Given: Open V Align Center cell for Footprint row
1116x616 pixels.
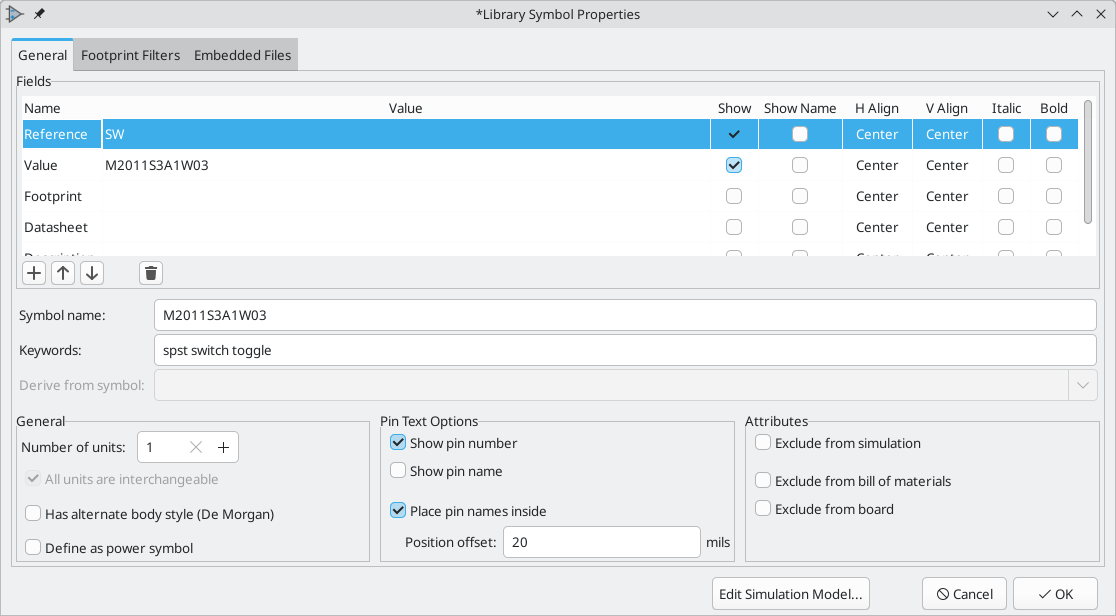Looking at the screenshot, I should (x=947, y=196).
